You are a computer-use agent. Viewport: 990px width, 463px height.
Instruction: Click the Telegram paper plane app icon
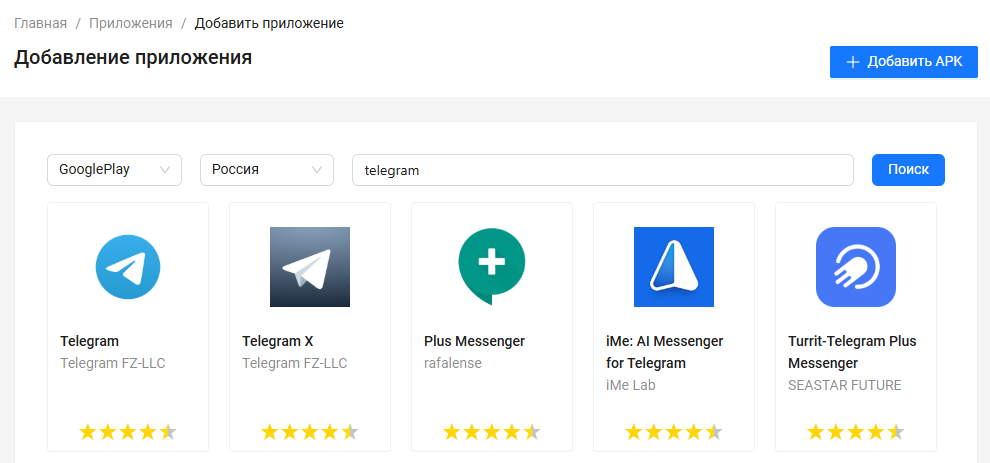(x=128, y=267)
